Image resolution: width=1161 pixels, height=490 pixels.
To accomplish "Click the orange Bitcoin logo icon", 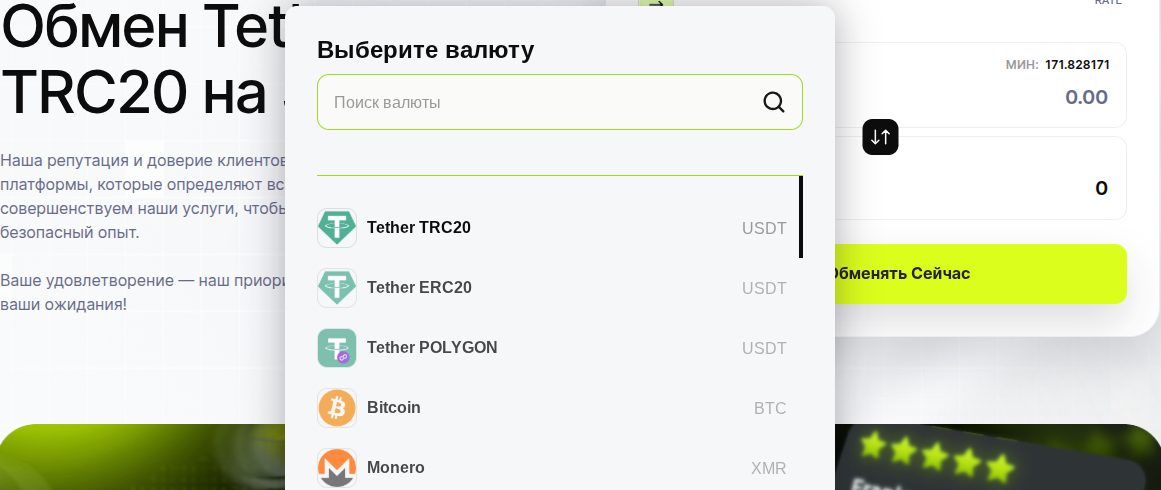I will point(337,408).
